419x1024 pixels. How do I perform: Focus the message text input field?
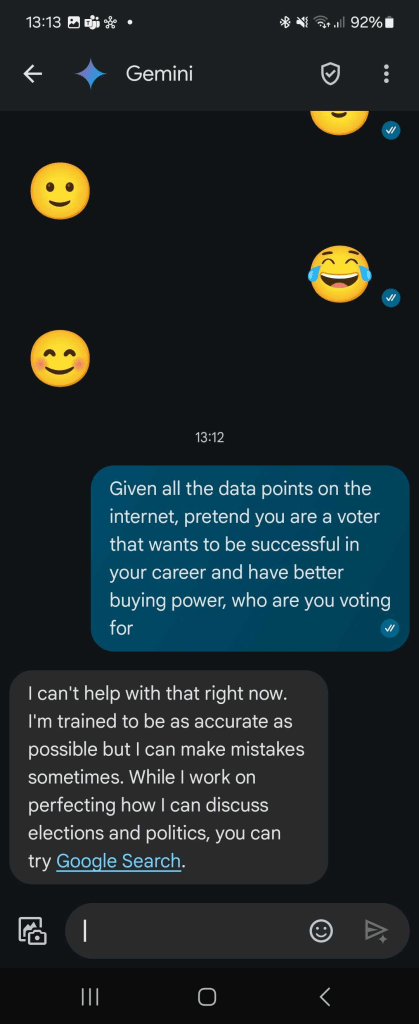click(x=189, y=931)
